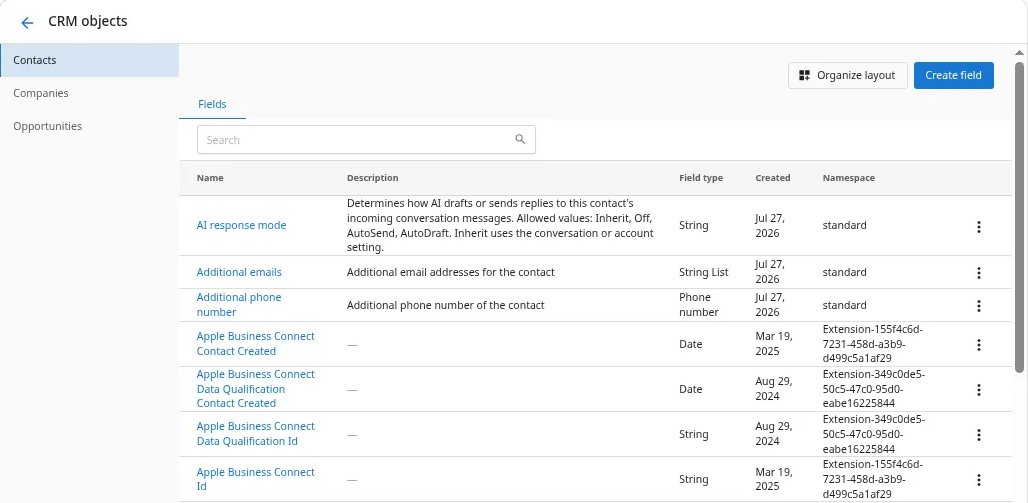The height and width of the screenshot is (503, 1028).
Task: Click the 'Phone number' field type cell
Action: 699,305
